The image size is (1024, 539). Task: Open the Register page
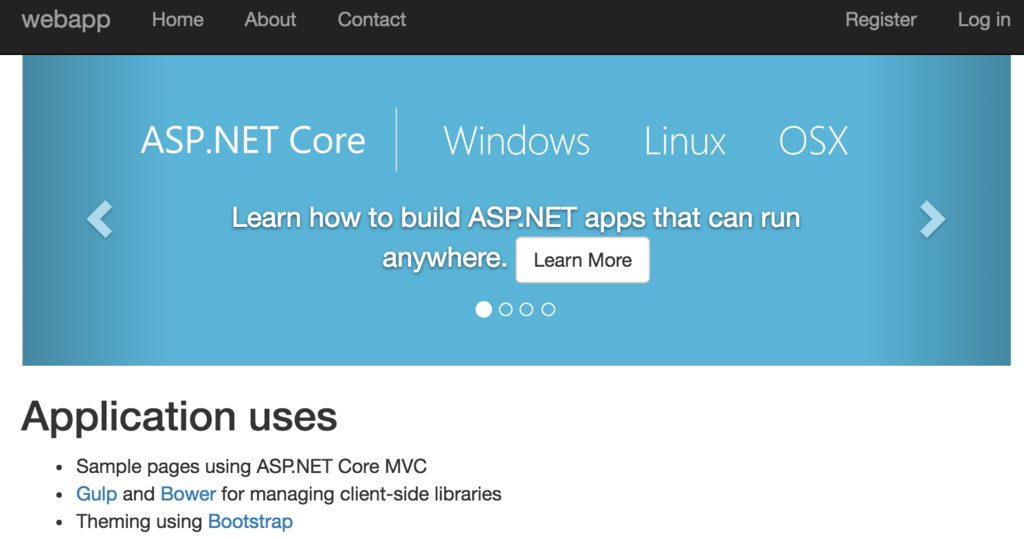coord(881,20)
